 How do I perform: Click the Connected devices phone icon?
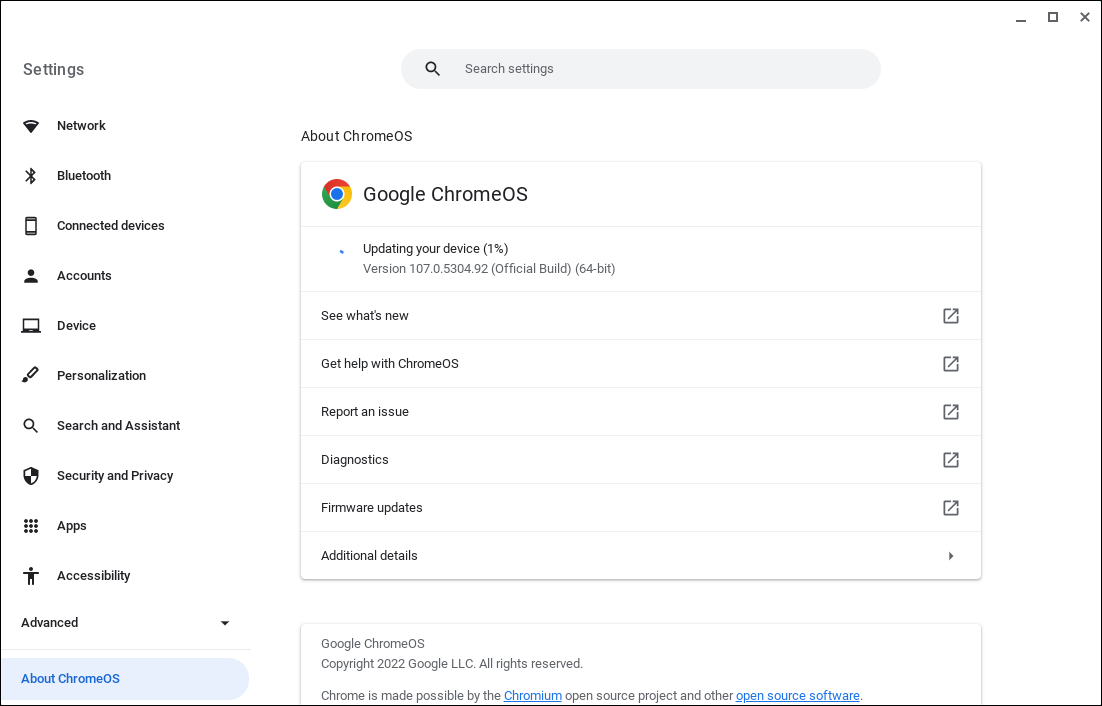(31, 225)
